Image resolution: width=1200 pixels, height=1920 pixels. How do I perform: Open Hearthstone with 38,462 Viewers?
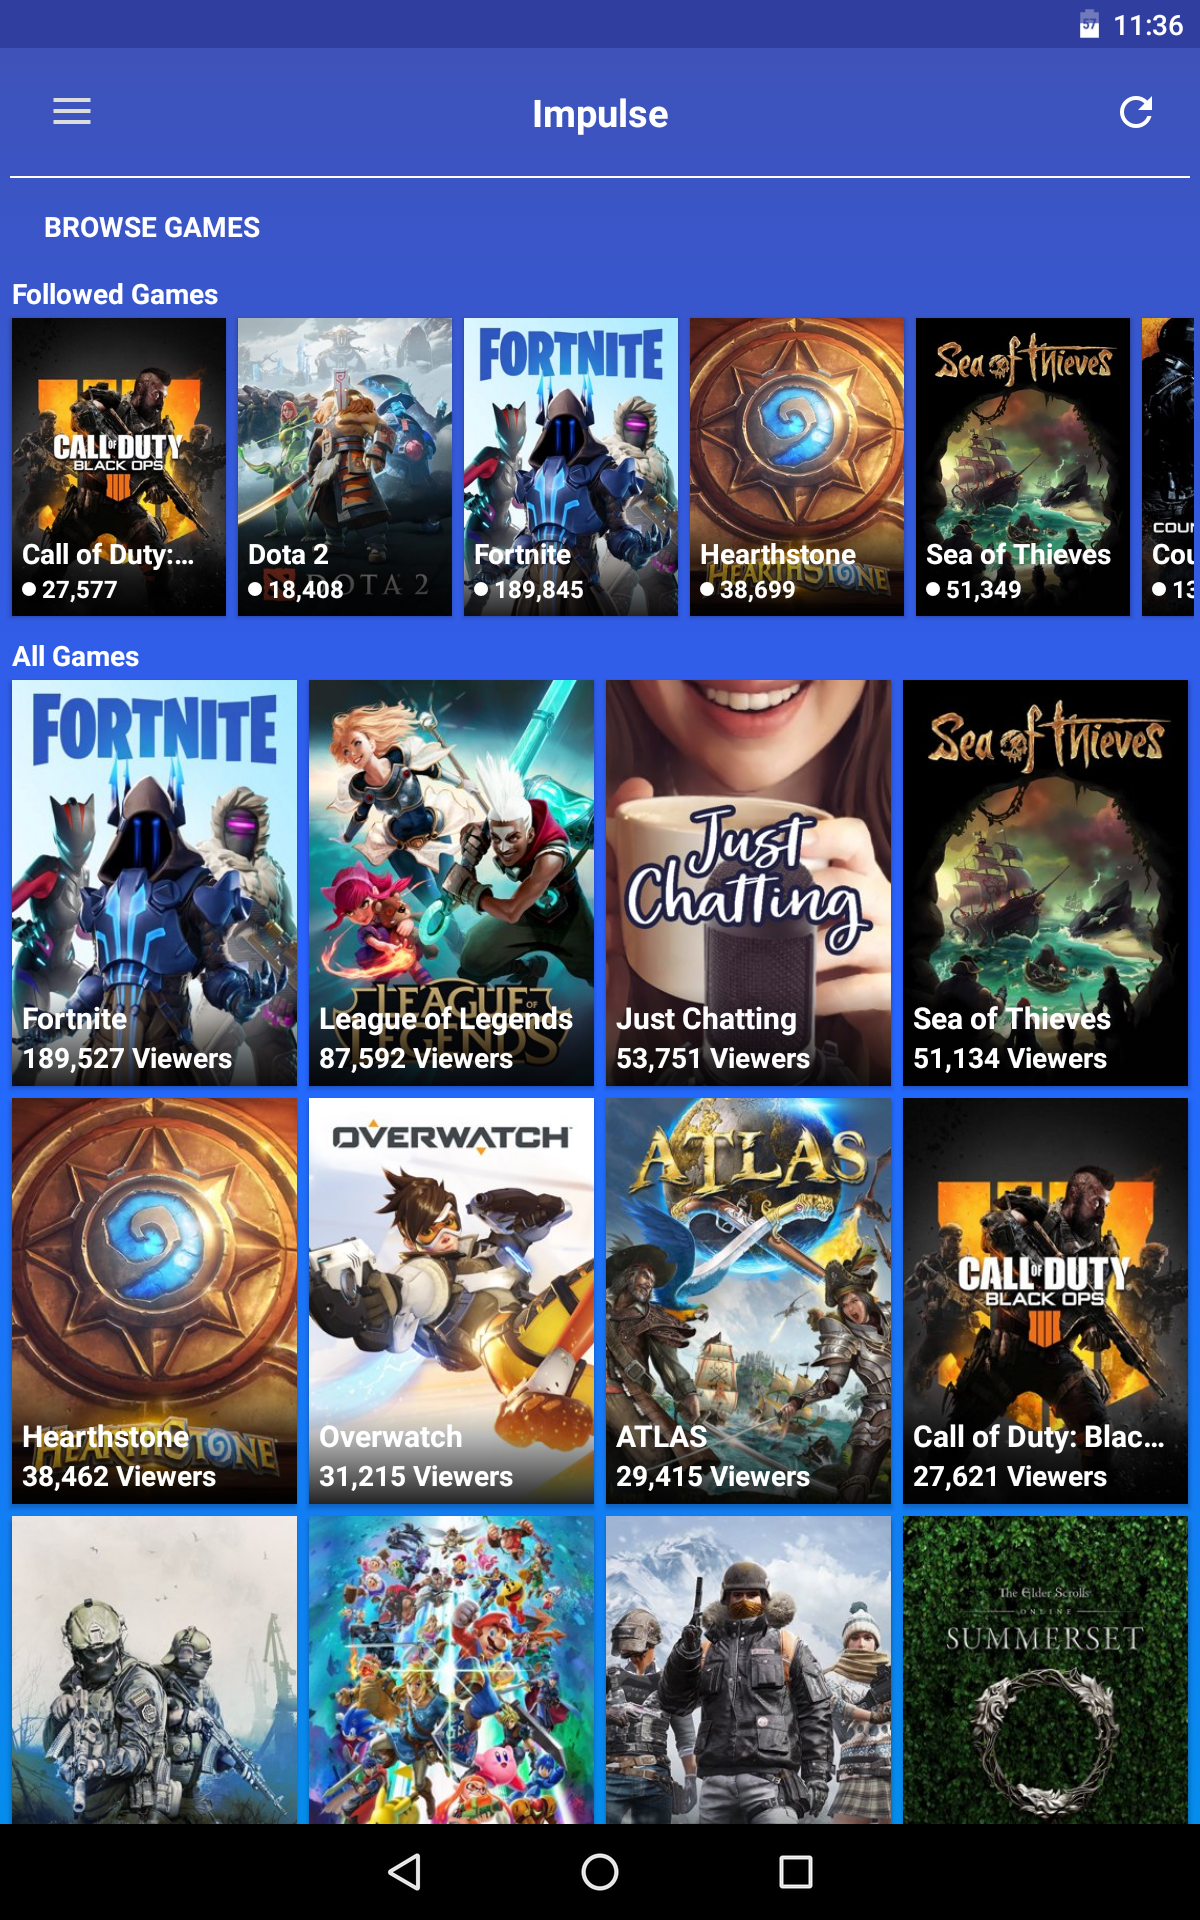point(155,1301)
